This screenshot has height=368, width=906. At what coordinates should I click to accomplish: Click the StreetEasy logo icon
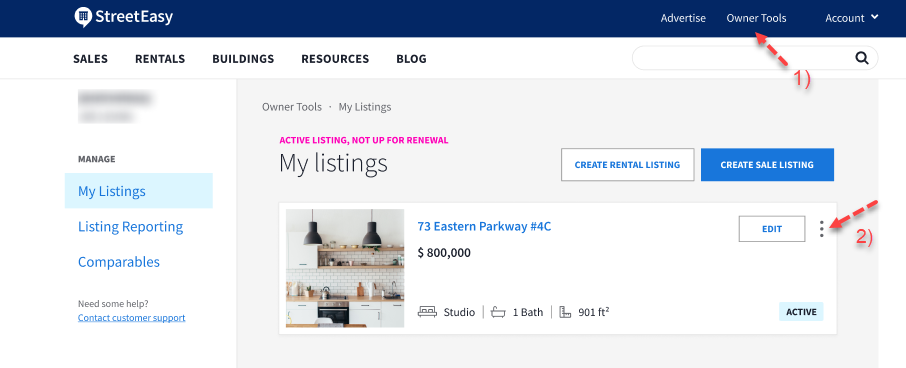tap(84, 17)
